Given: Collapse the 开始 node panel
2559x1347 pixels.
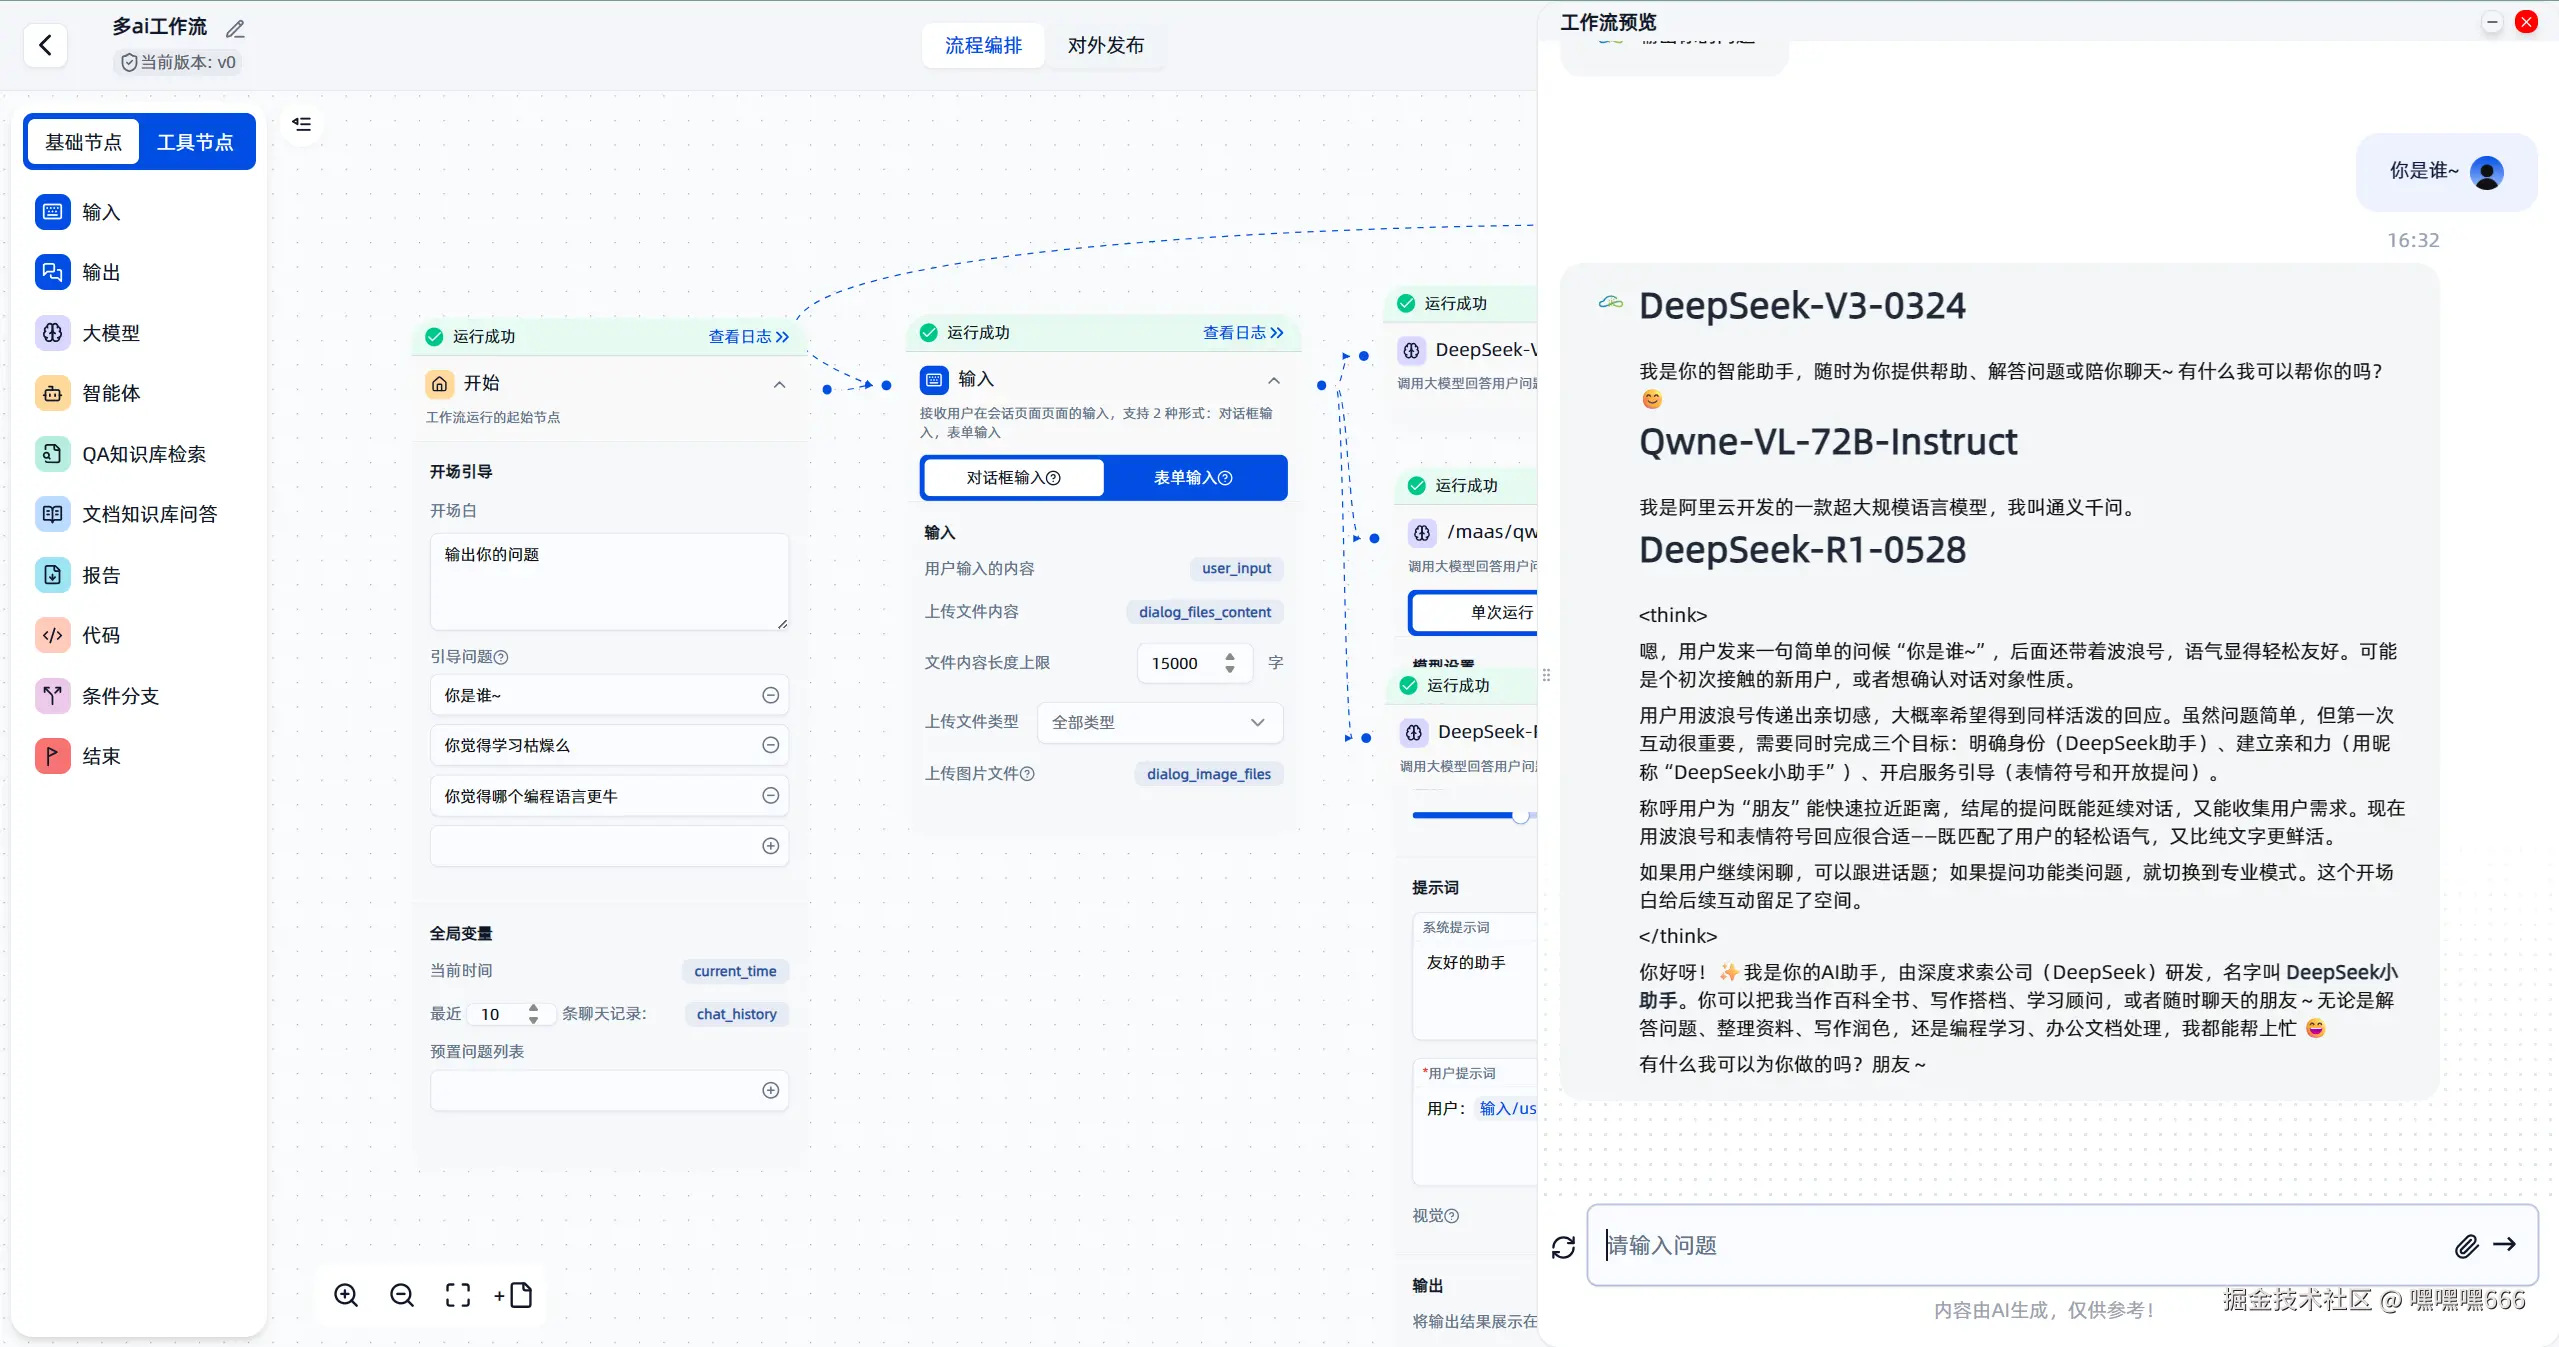Looking at the screenshot, I should click(778, 385).
